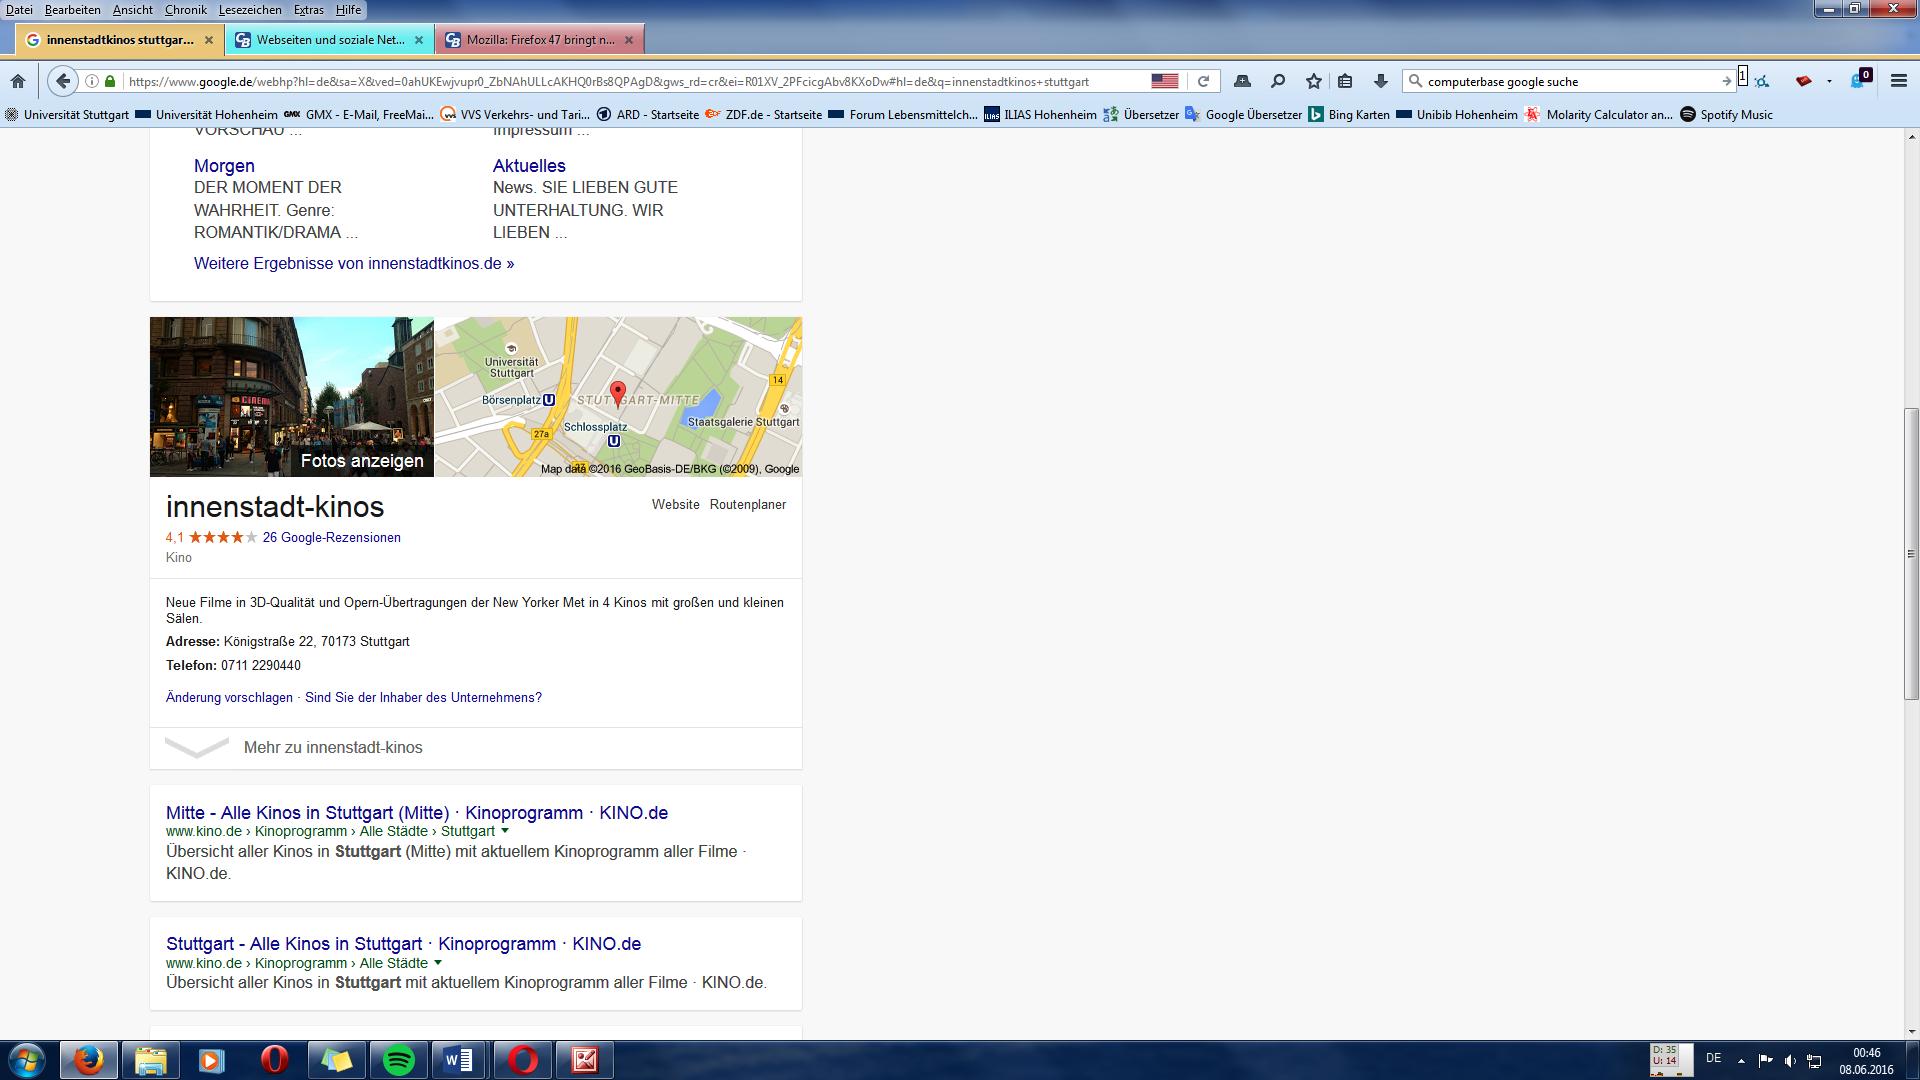
Task: Open the Firefox hamburger menu
Action: pos(1898,81)
